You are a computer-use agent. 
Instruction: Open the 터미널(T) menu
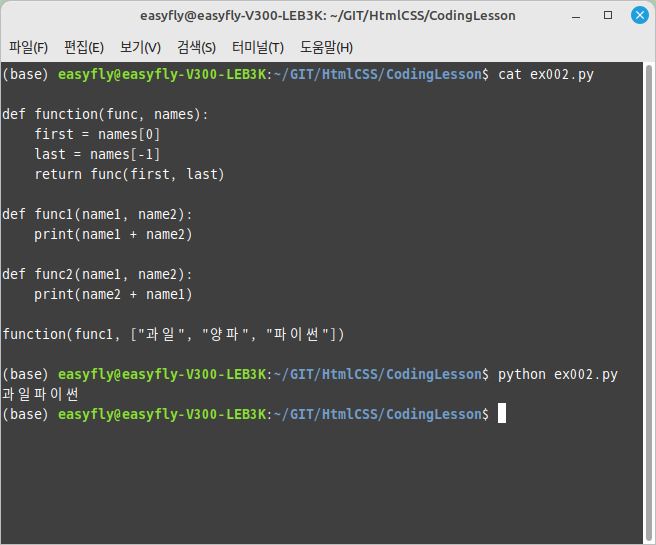tap(258, 47)
